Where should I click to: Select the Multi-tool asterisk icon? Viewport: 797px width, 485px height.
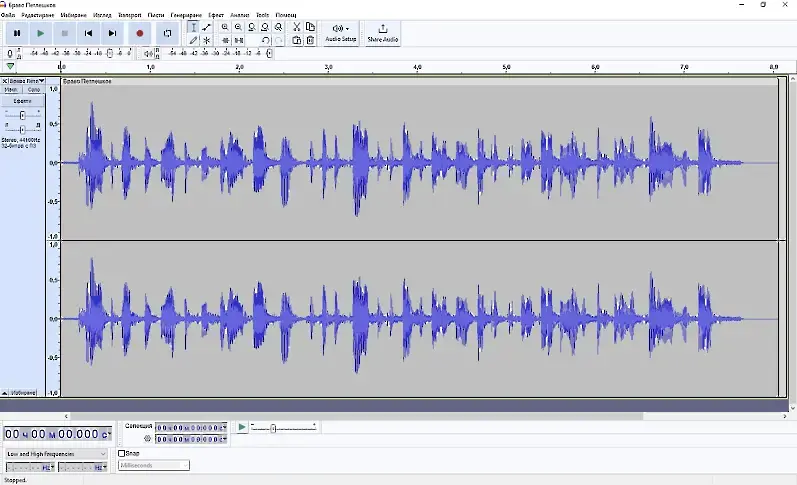pyautogui.click(x=206, y=40)
